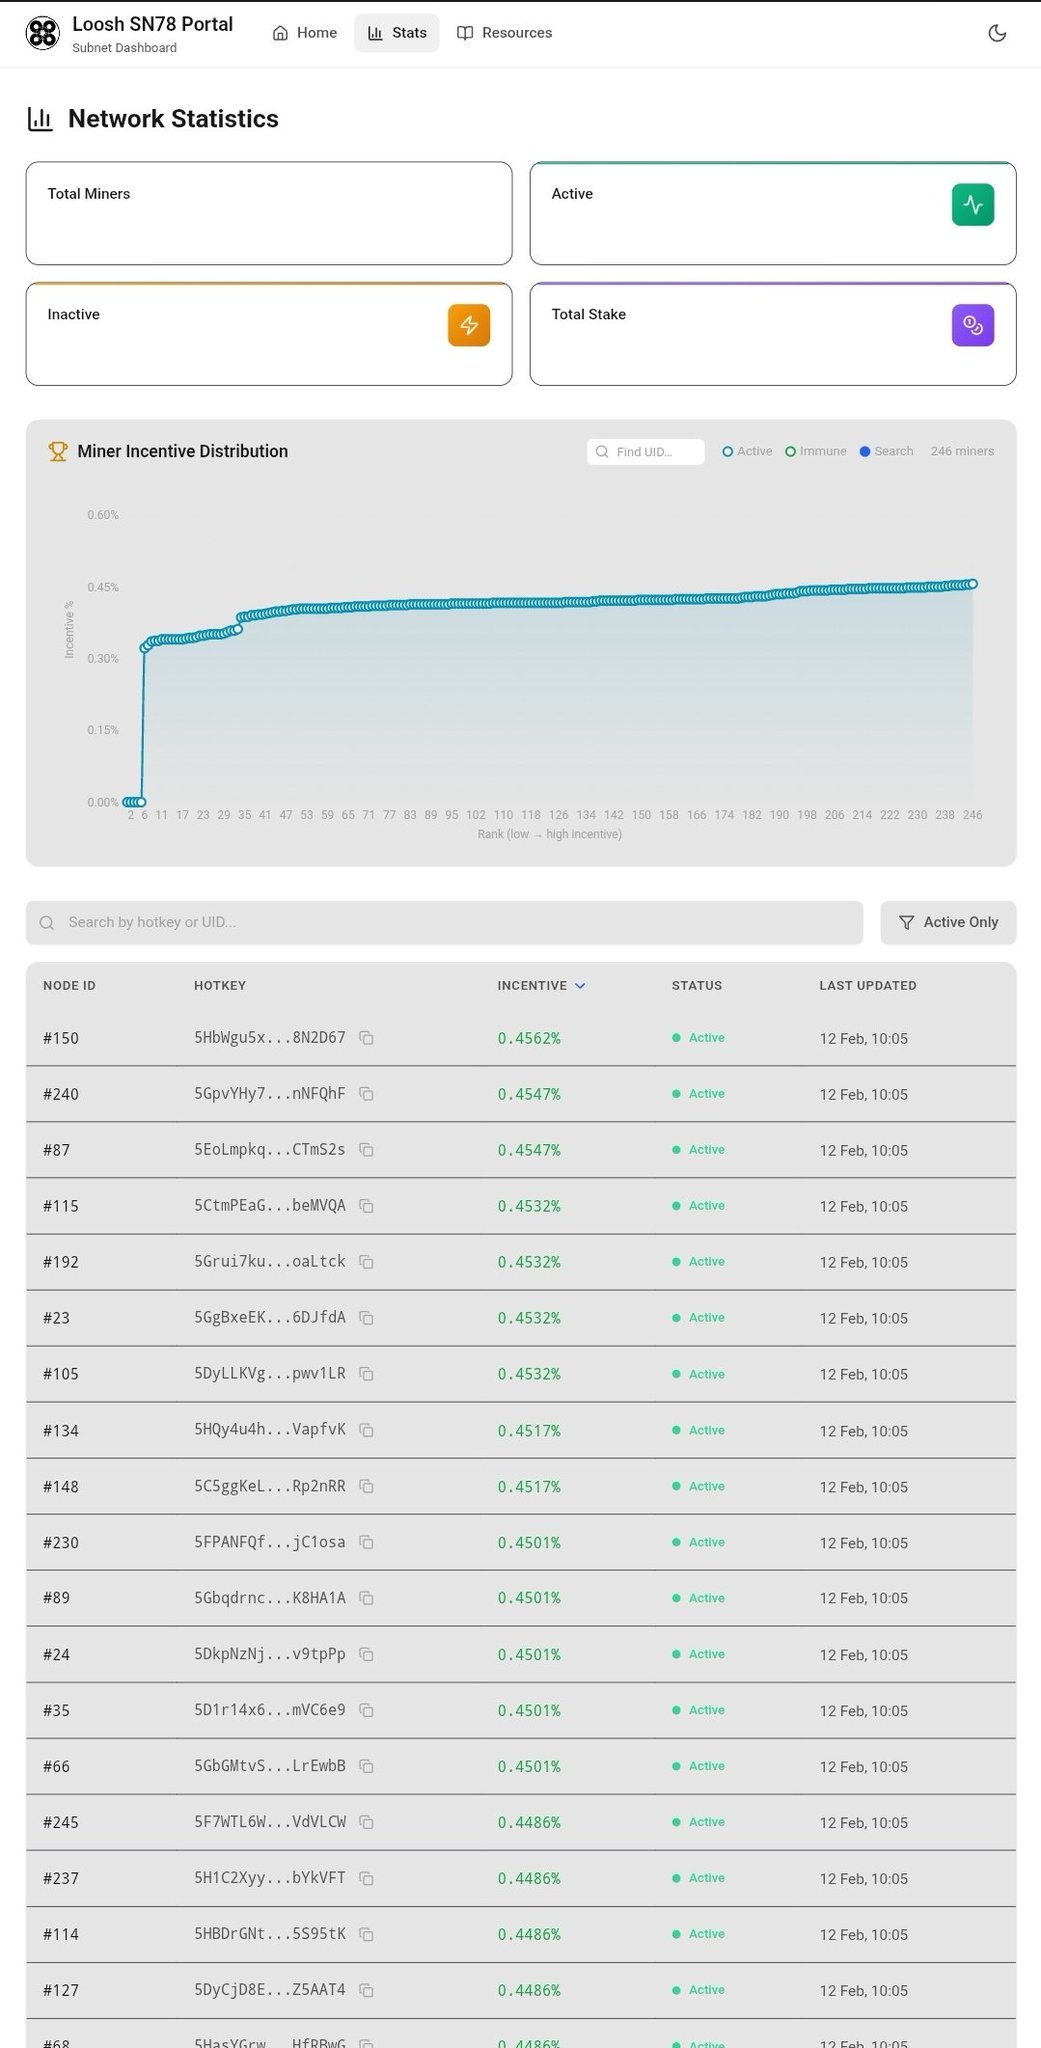The height and width of the screenshot is (2048, 1041).
Task: Select the Stats navigation tab
Action: (x=397, y=33)
